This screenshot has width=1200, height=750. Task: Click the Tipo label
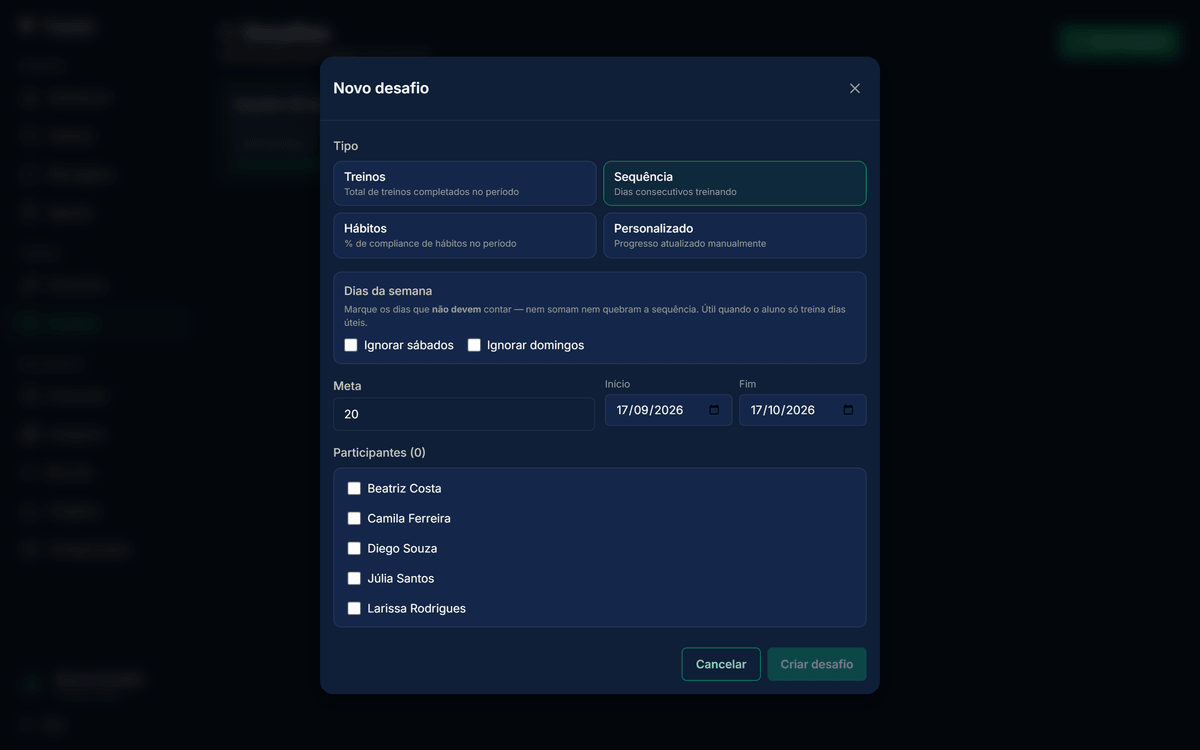click(x=346, y=146)
